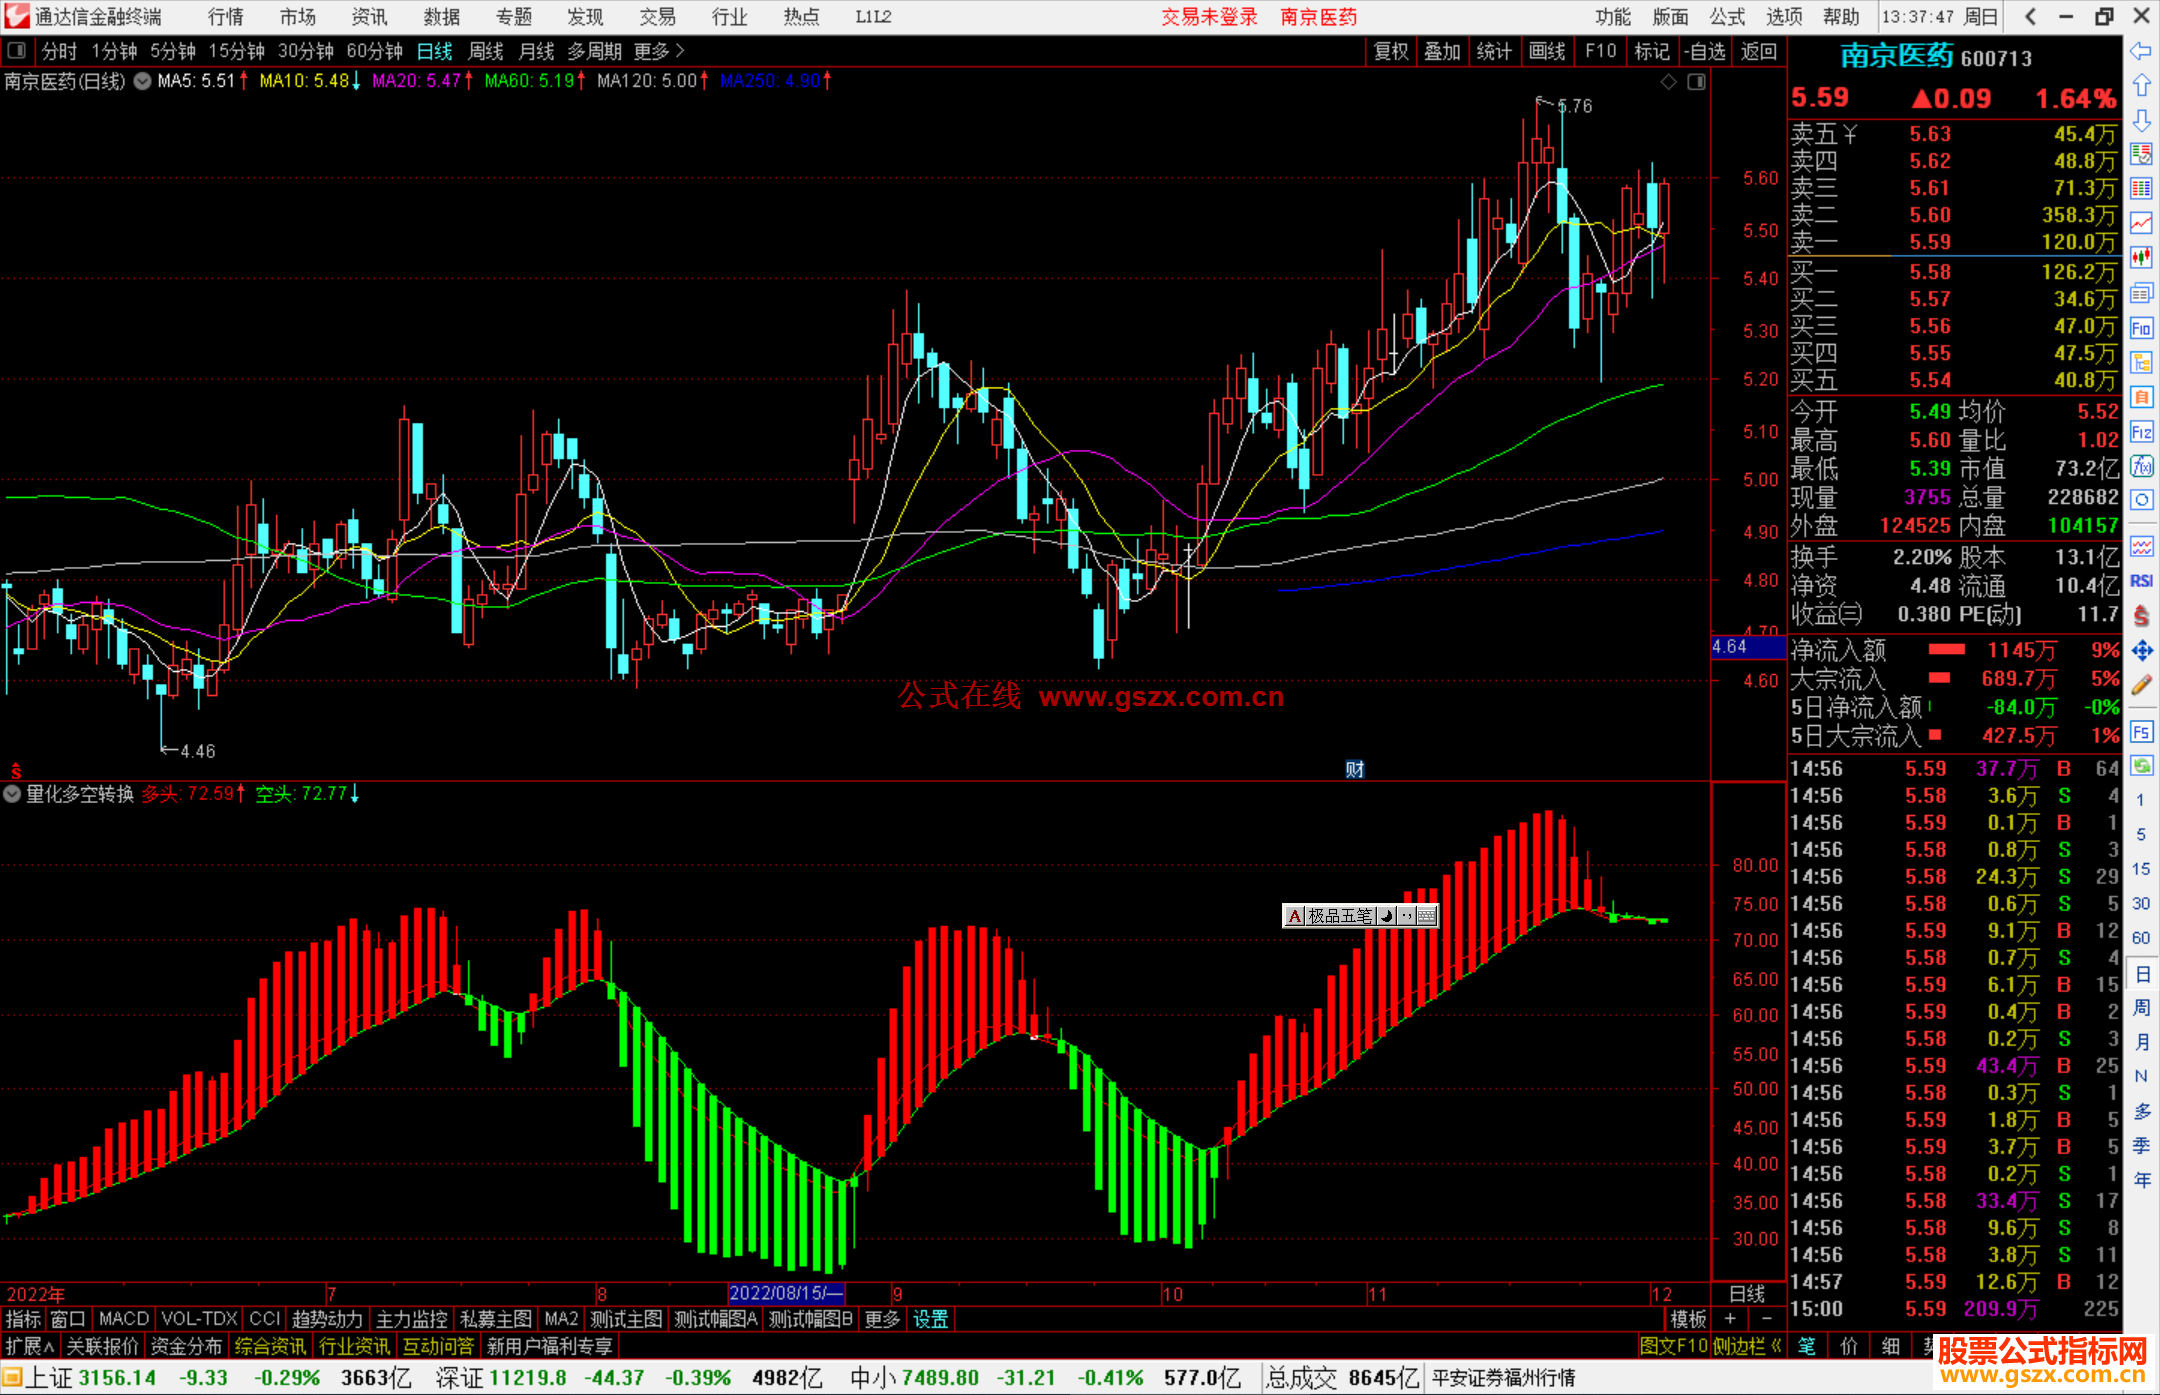
Task: Select the RSI indicator sidebar icon
Action: coord(2141,581)
